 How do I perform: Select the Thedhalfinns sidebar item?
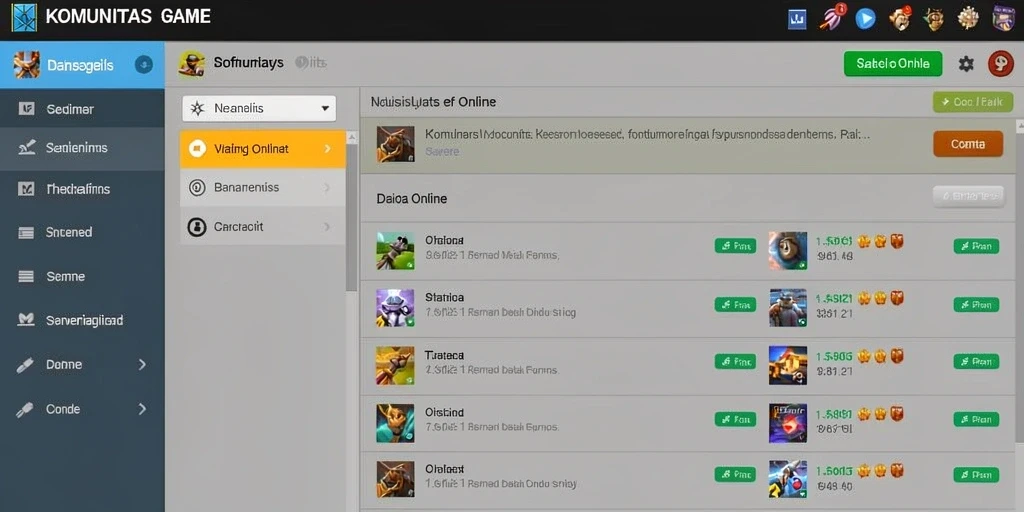point(82,189)
